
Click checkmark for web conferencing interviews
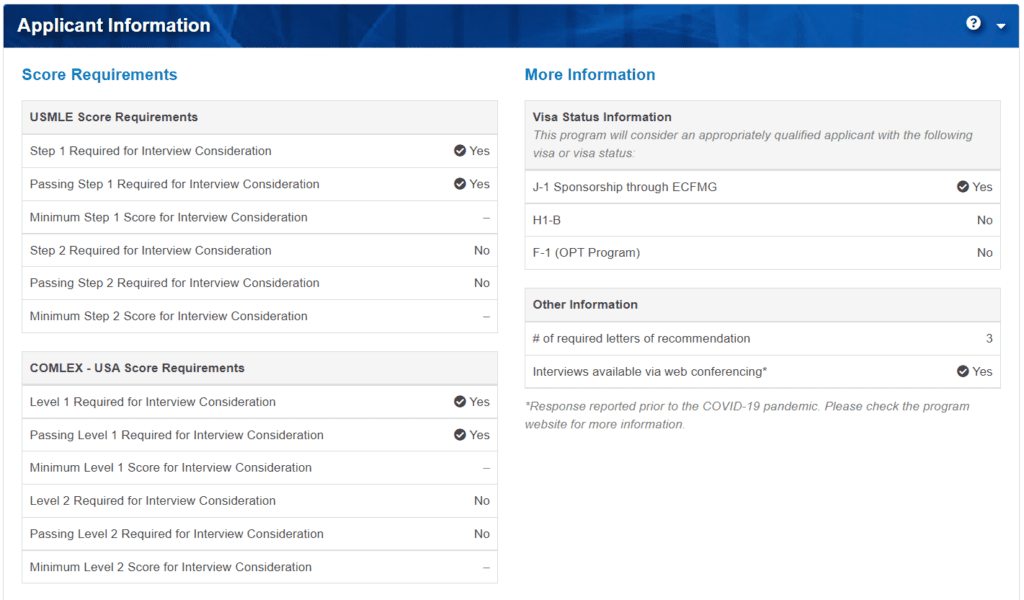pyautogui.click(x=963, y=372)
